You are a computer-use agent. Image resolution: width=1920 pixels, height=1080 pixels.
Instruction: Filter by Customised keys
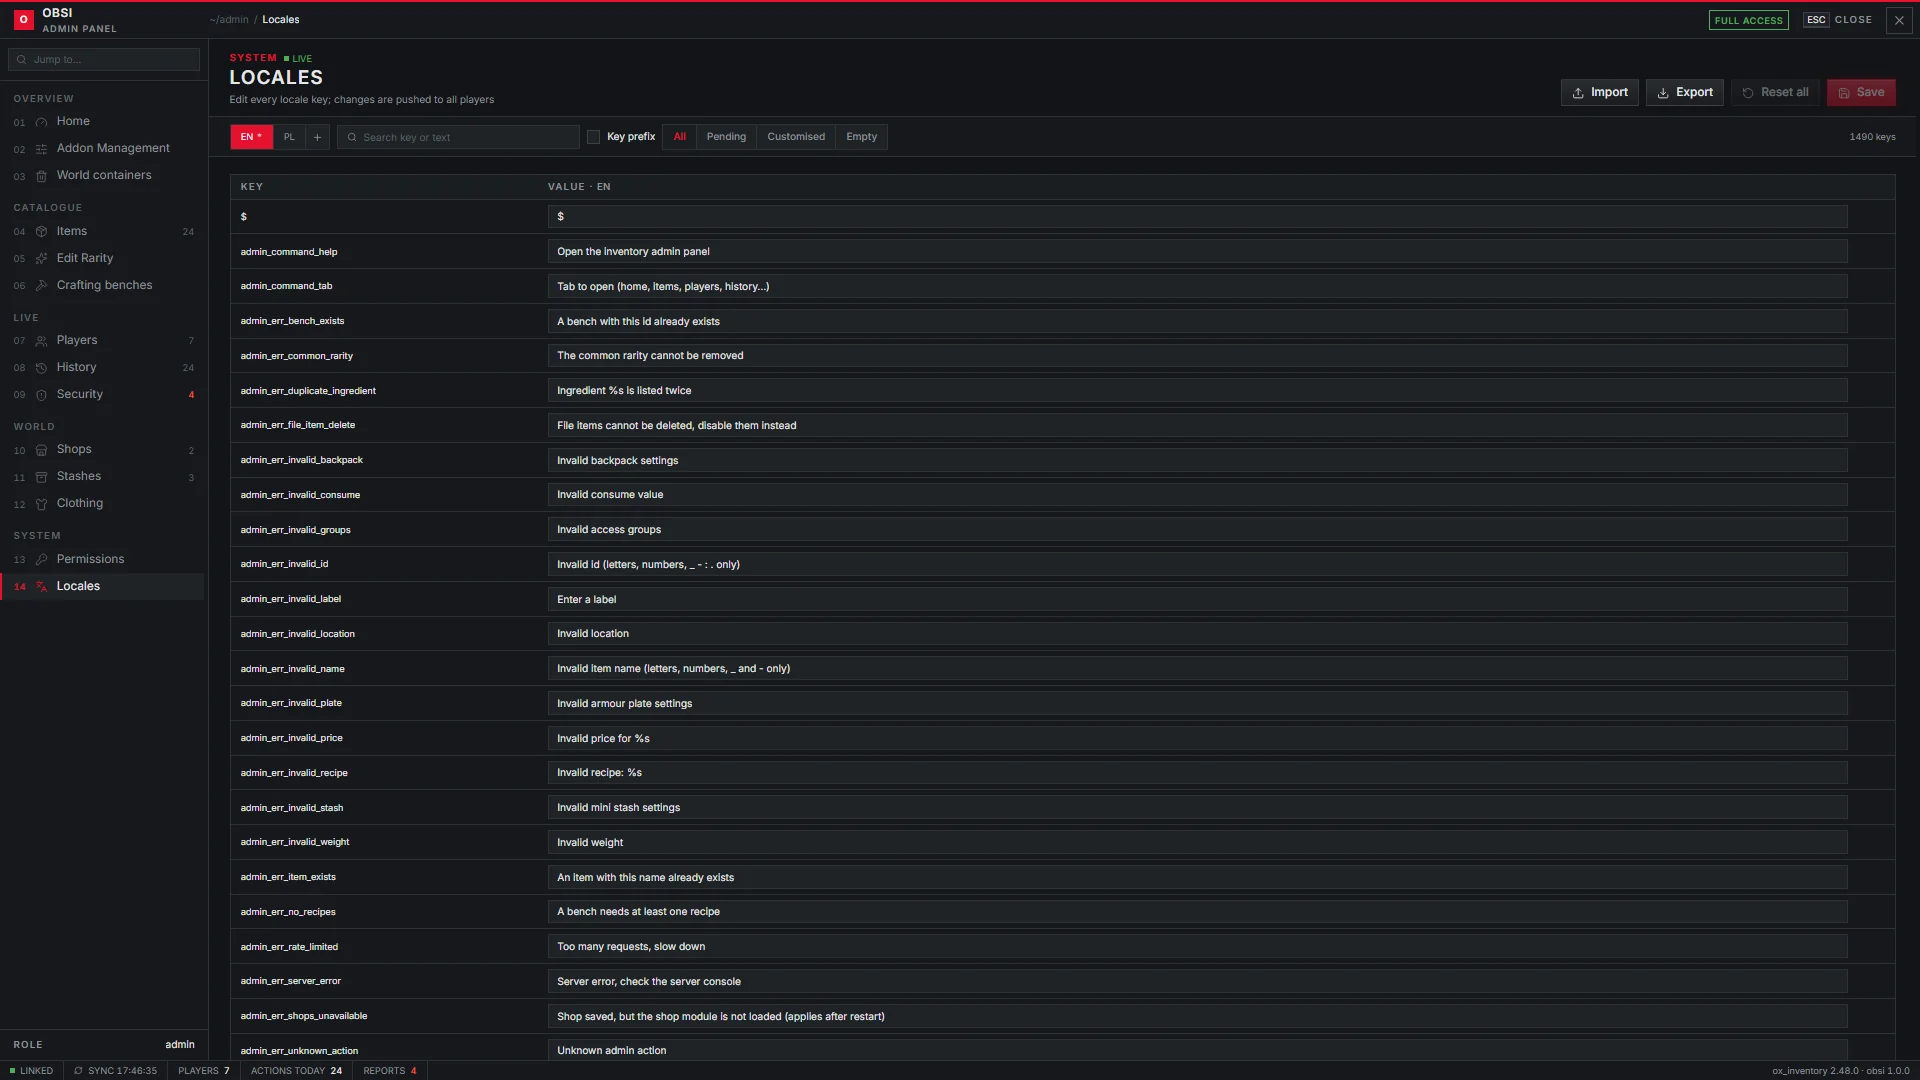point(796,137)
